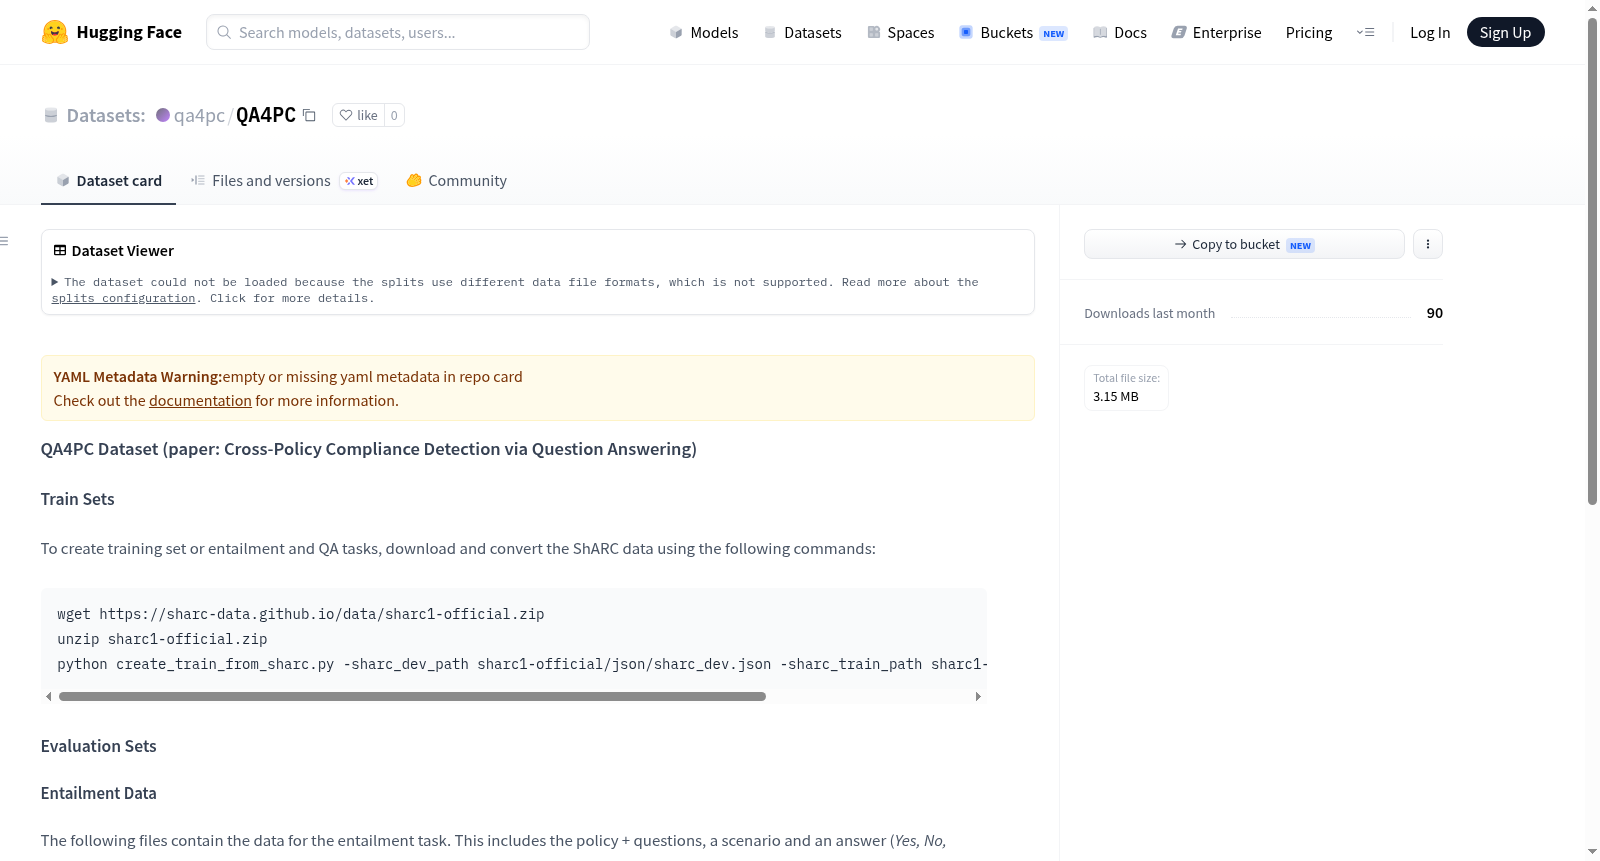Click the Copy to bucket button
The image size is (1600, 861).
pyautogui.click(x=1244, y=244)
